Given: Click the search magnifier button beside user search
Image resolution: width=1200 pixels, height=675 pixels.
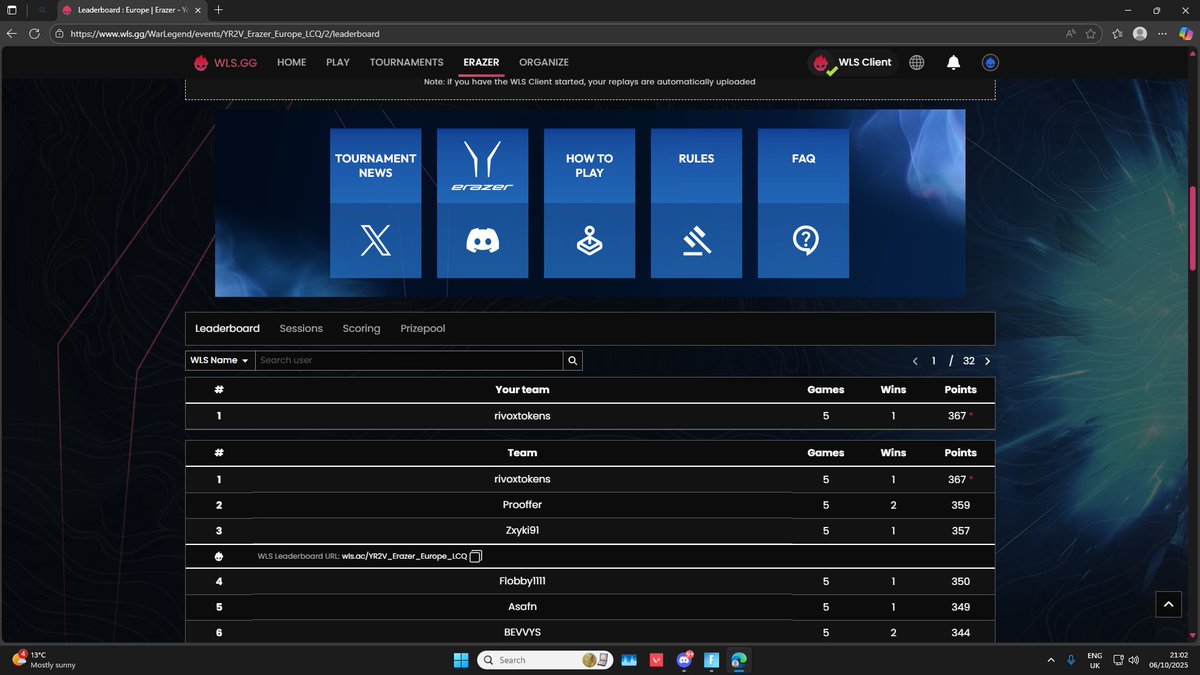Looking at the screenshot, I should [x=572, y=360].
